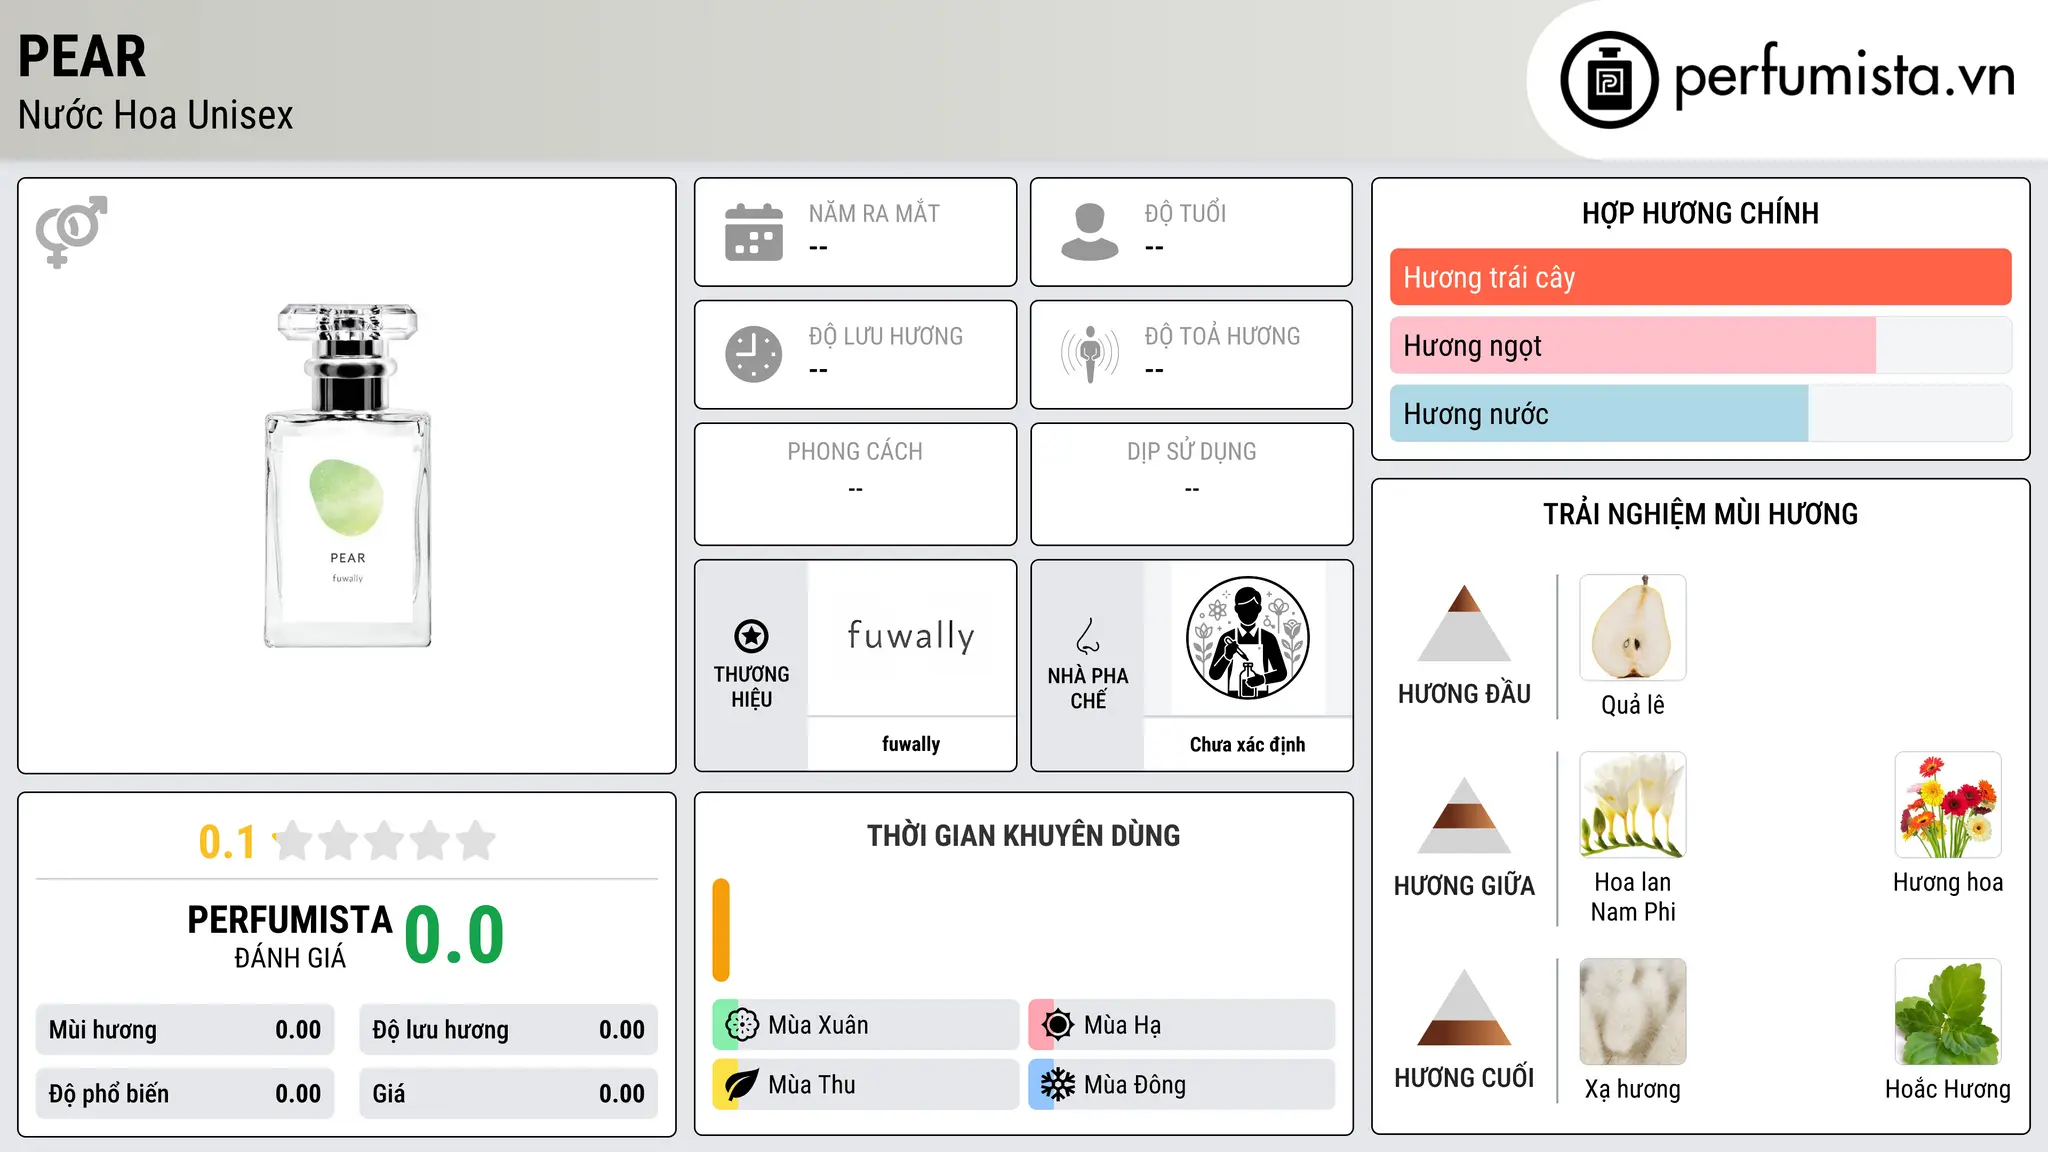The image size is (2048, 1152).
Task: Click the Hương ngọt accord bar
Action: click(1701, 345)
